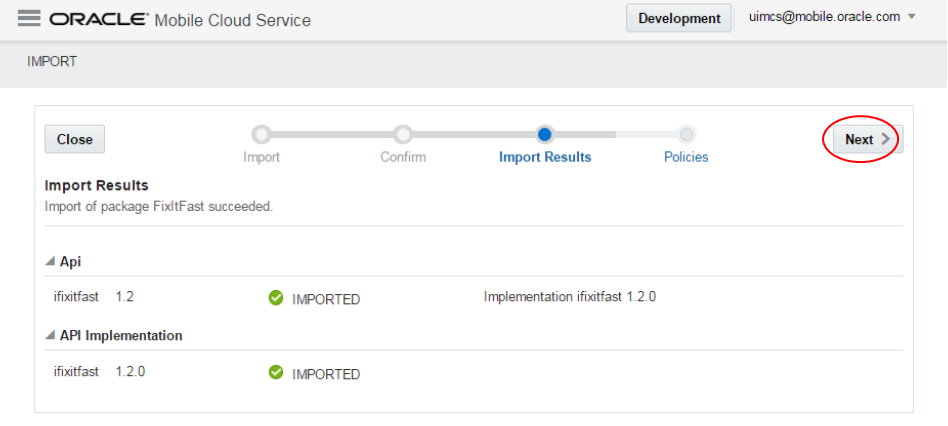
Task: Click green check icon for ifixitfast 1.2
Action: coord(276,298)
